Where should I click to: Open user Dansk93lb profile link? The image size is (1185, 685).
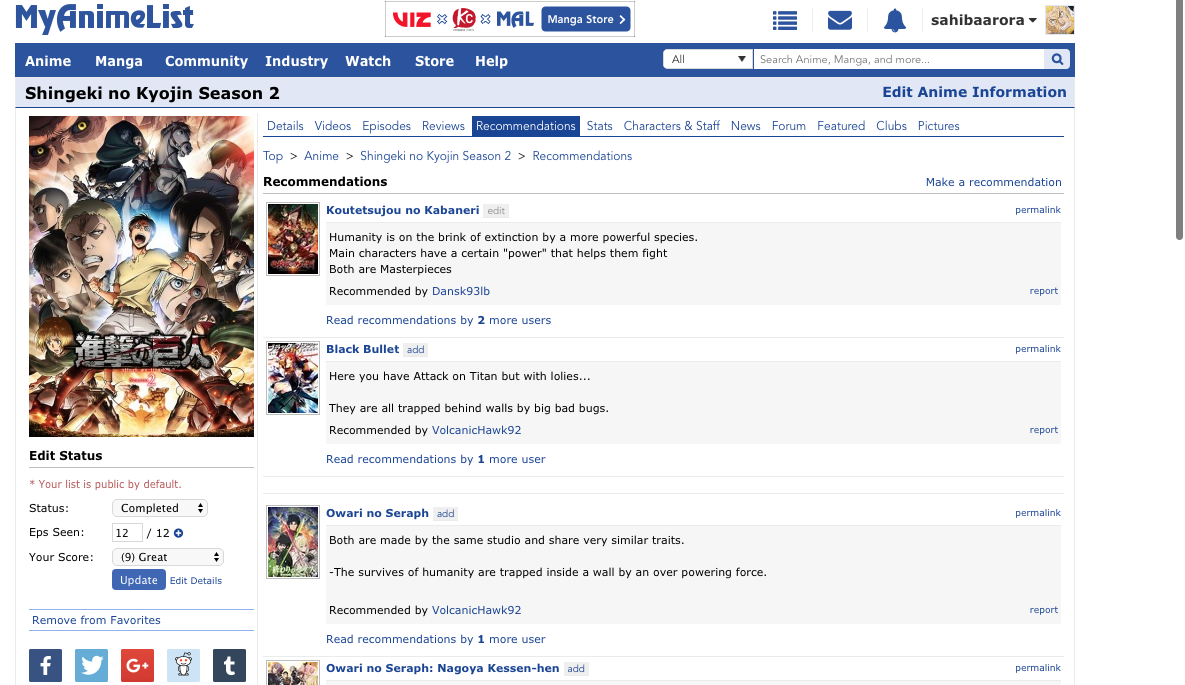[x=460, y=291]
